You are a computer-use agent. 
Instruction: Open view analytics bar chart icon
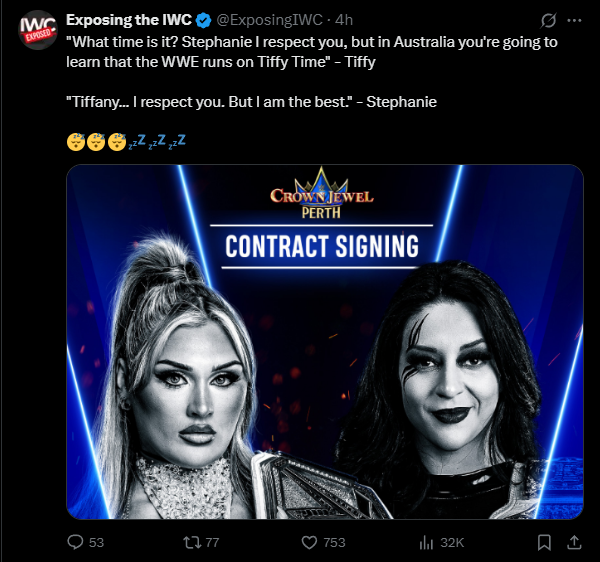pos(426,542)
